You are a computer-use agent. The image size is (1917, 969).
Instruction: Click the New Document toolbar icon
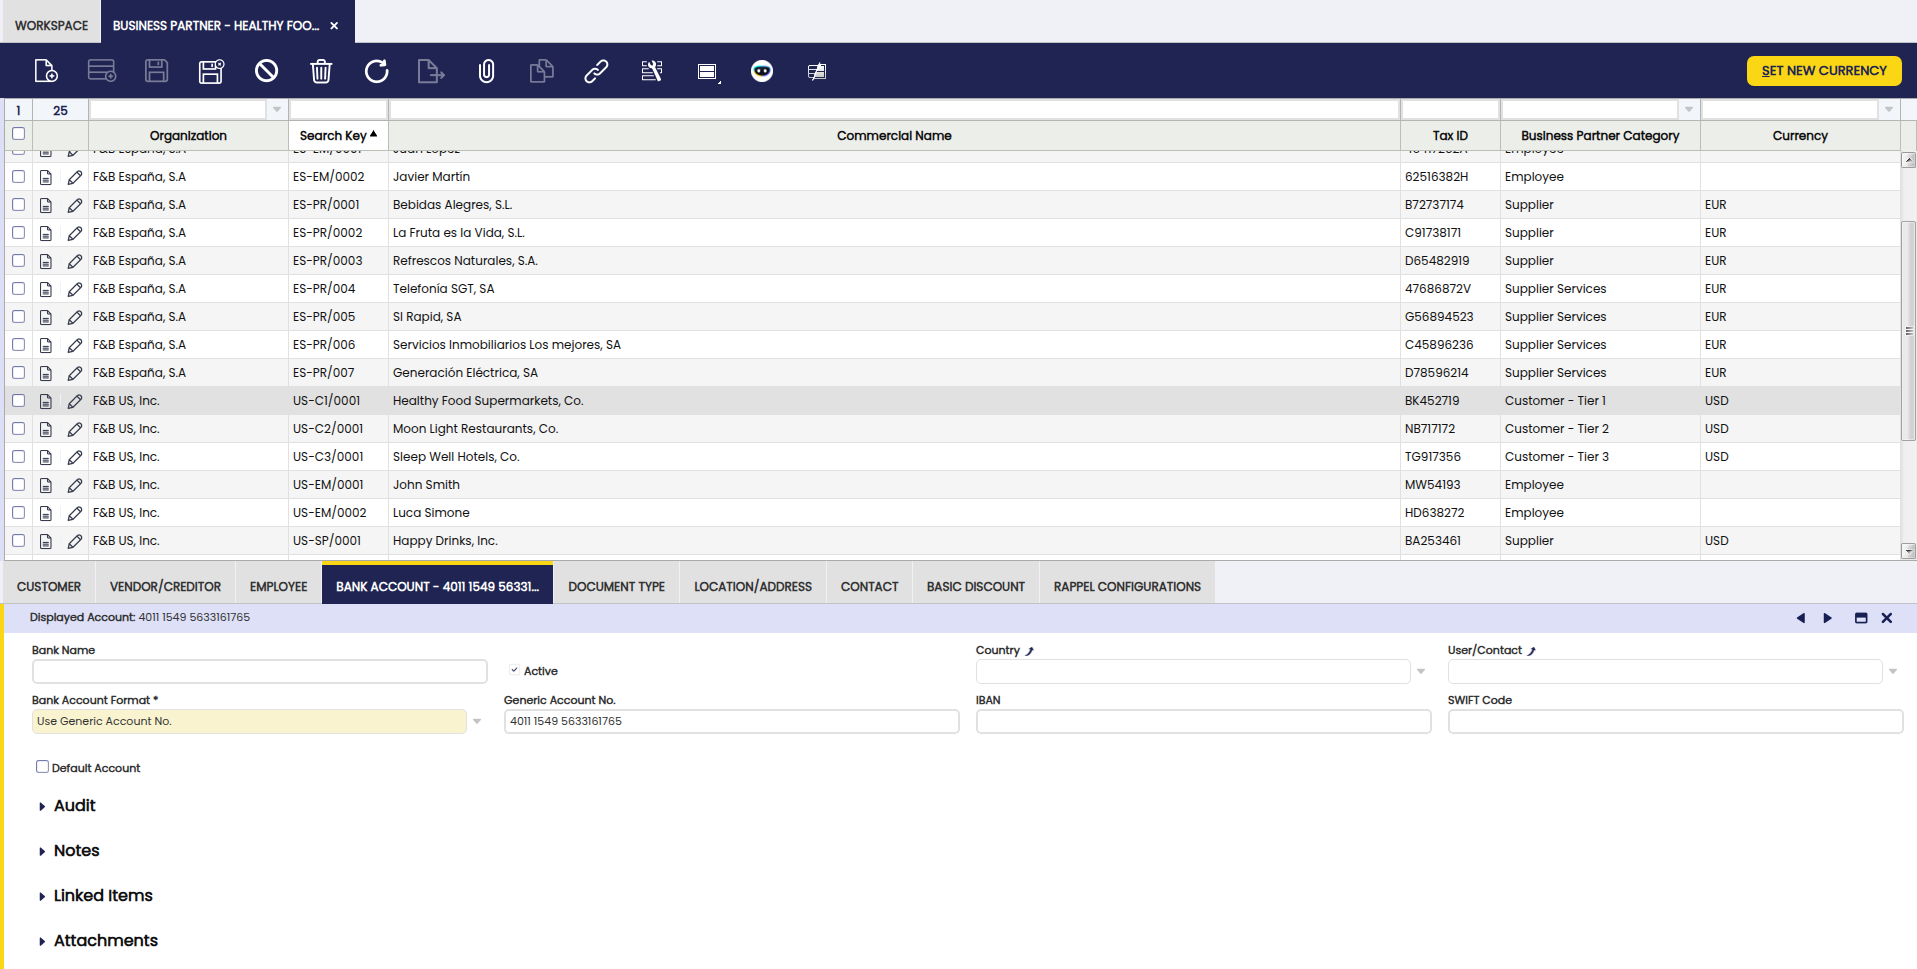[x=46, y=71]
